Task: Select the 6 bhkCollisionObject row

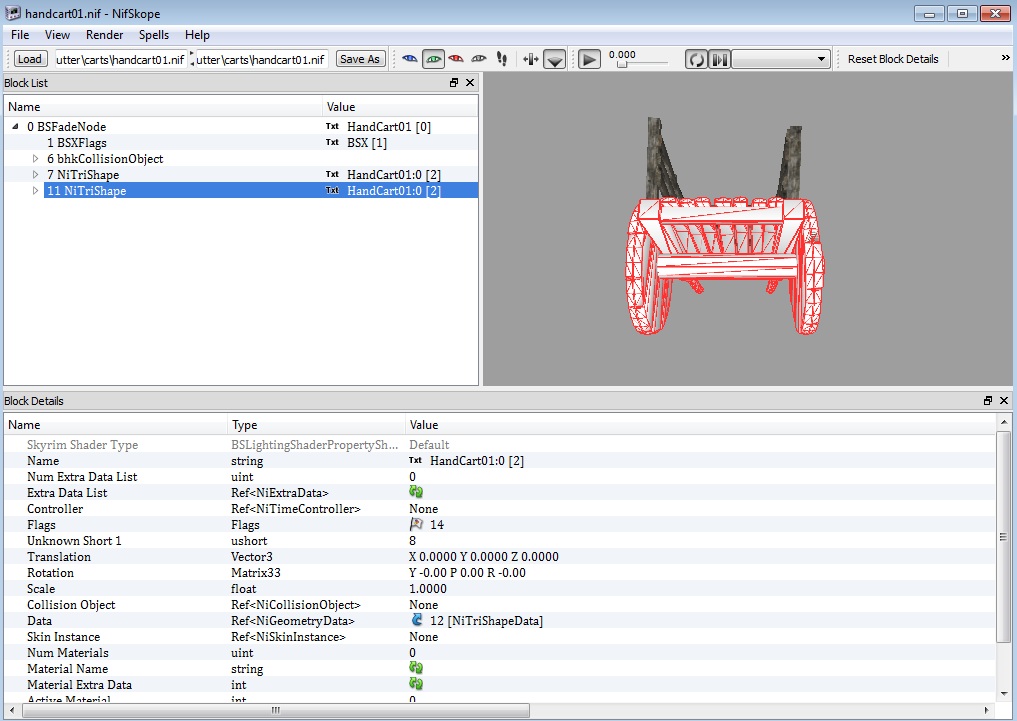Action: click(x=241, y=158)
